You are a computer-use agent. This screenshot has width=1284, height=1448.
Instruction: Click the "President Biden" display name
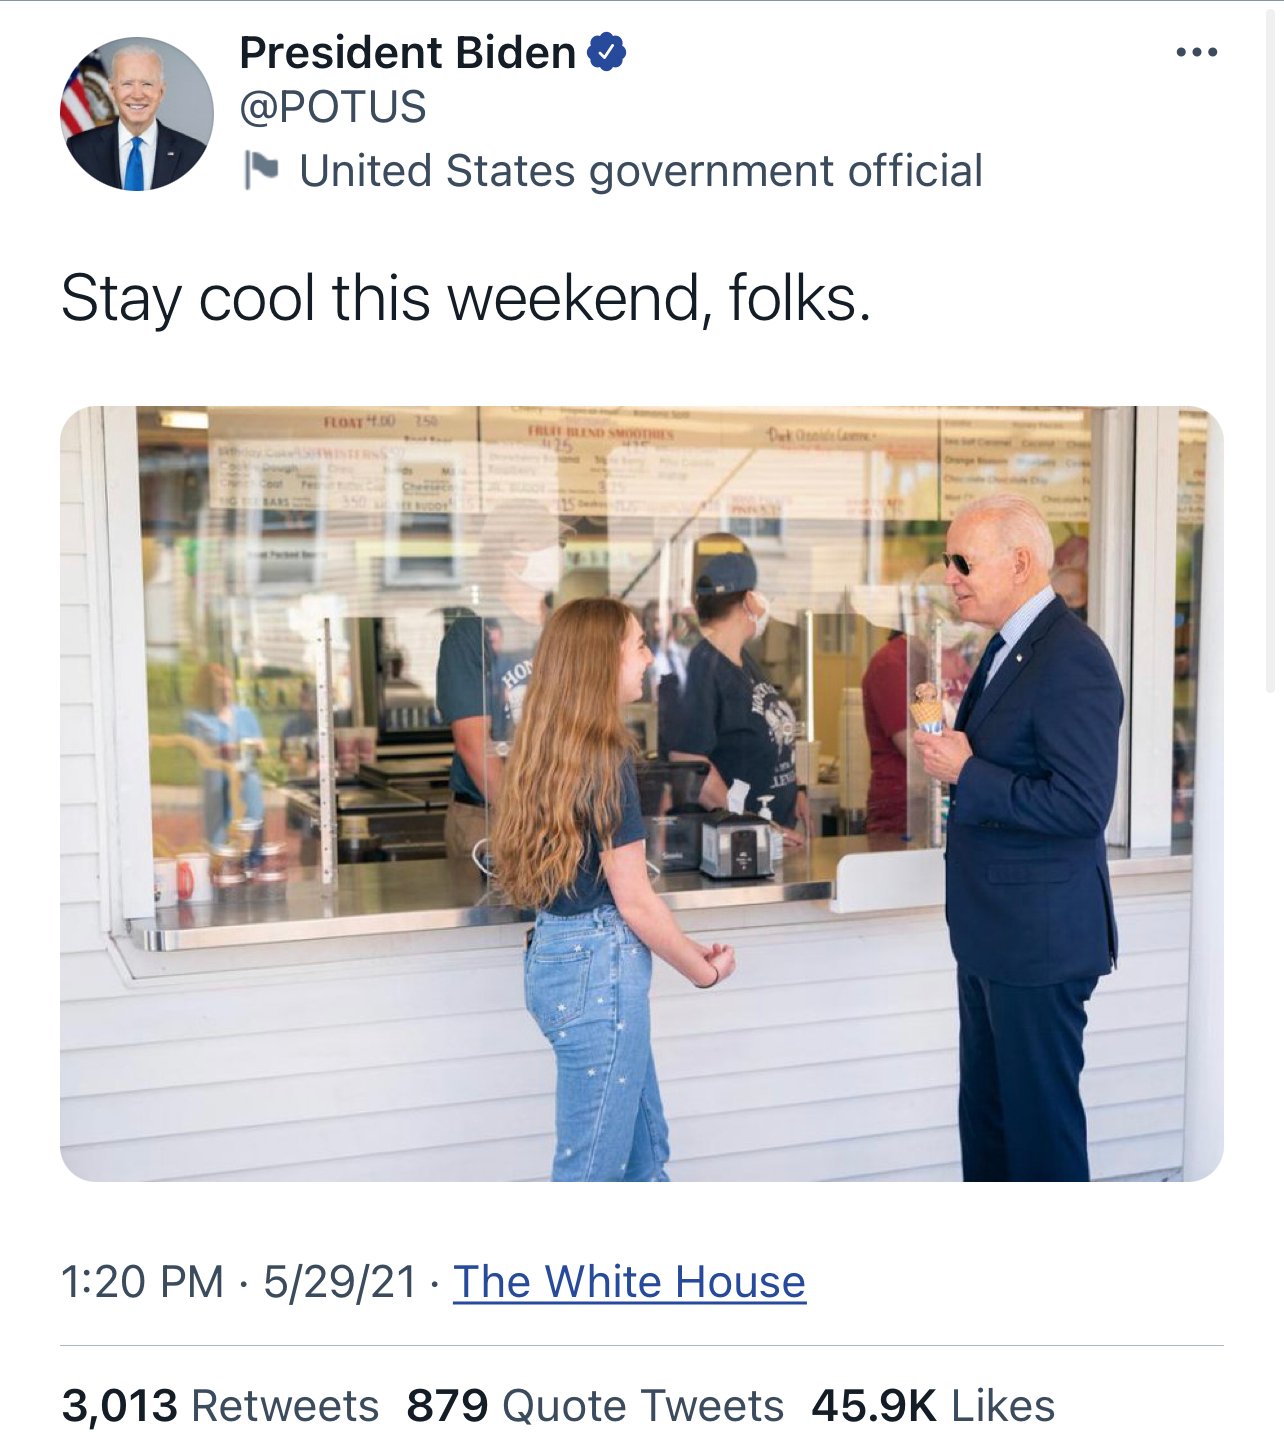coord(407,52)
